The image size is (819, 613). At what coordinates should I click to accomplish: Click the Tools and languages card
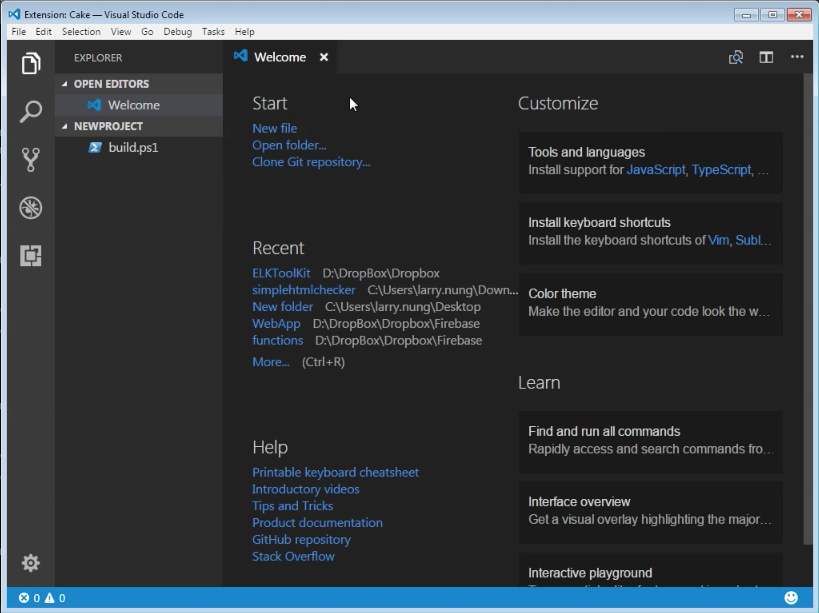click(x=650, y=162)
